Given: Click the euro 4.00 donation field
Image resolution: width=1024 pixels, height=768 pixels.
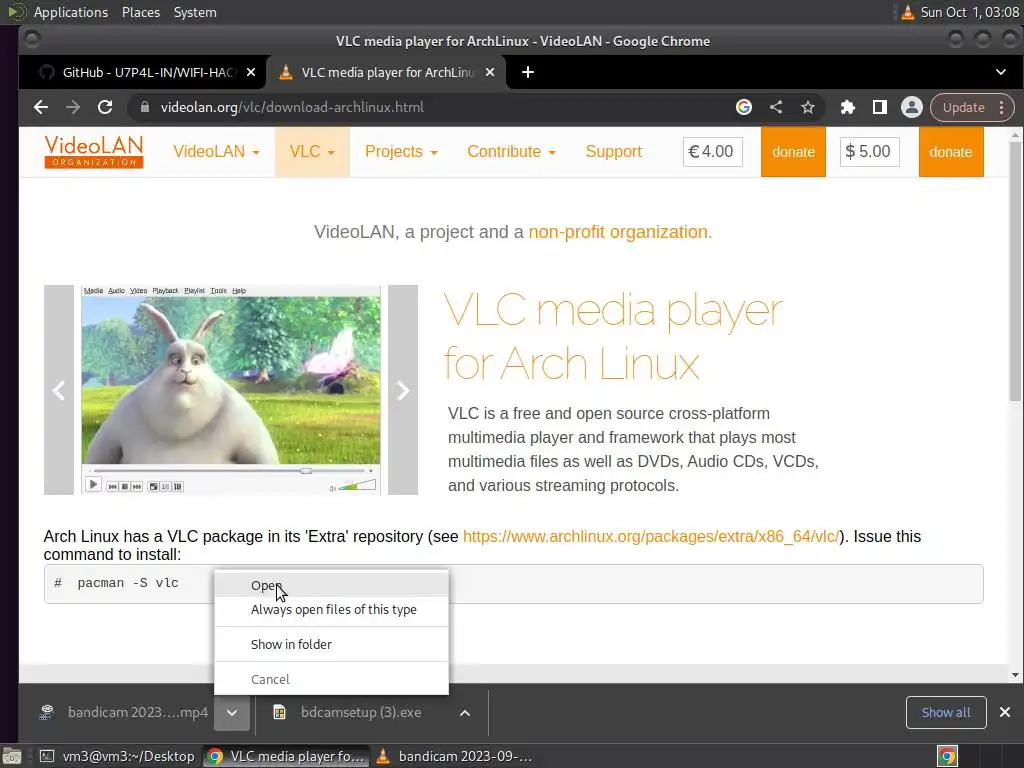Looking at the screenshot, I should (x=712, y=152).
